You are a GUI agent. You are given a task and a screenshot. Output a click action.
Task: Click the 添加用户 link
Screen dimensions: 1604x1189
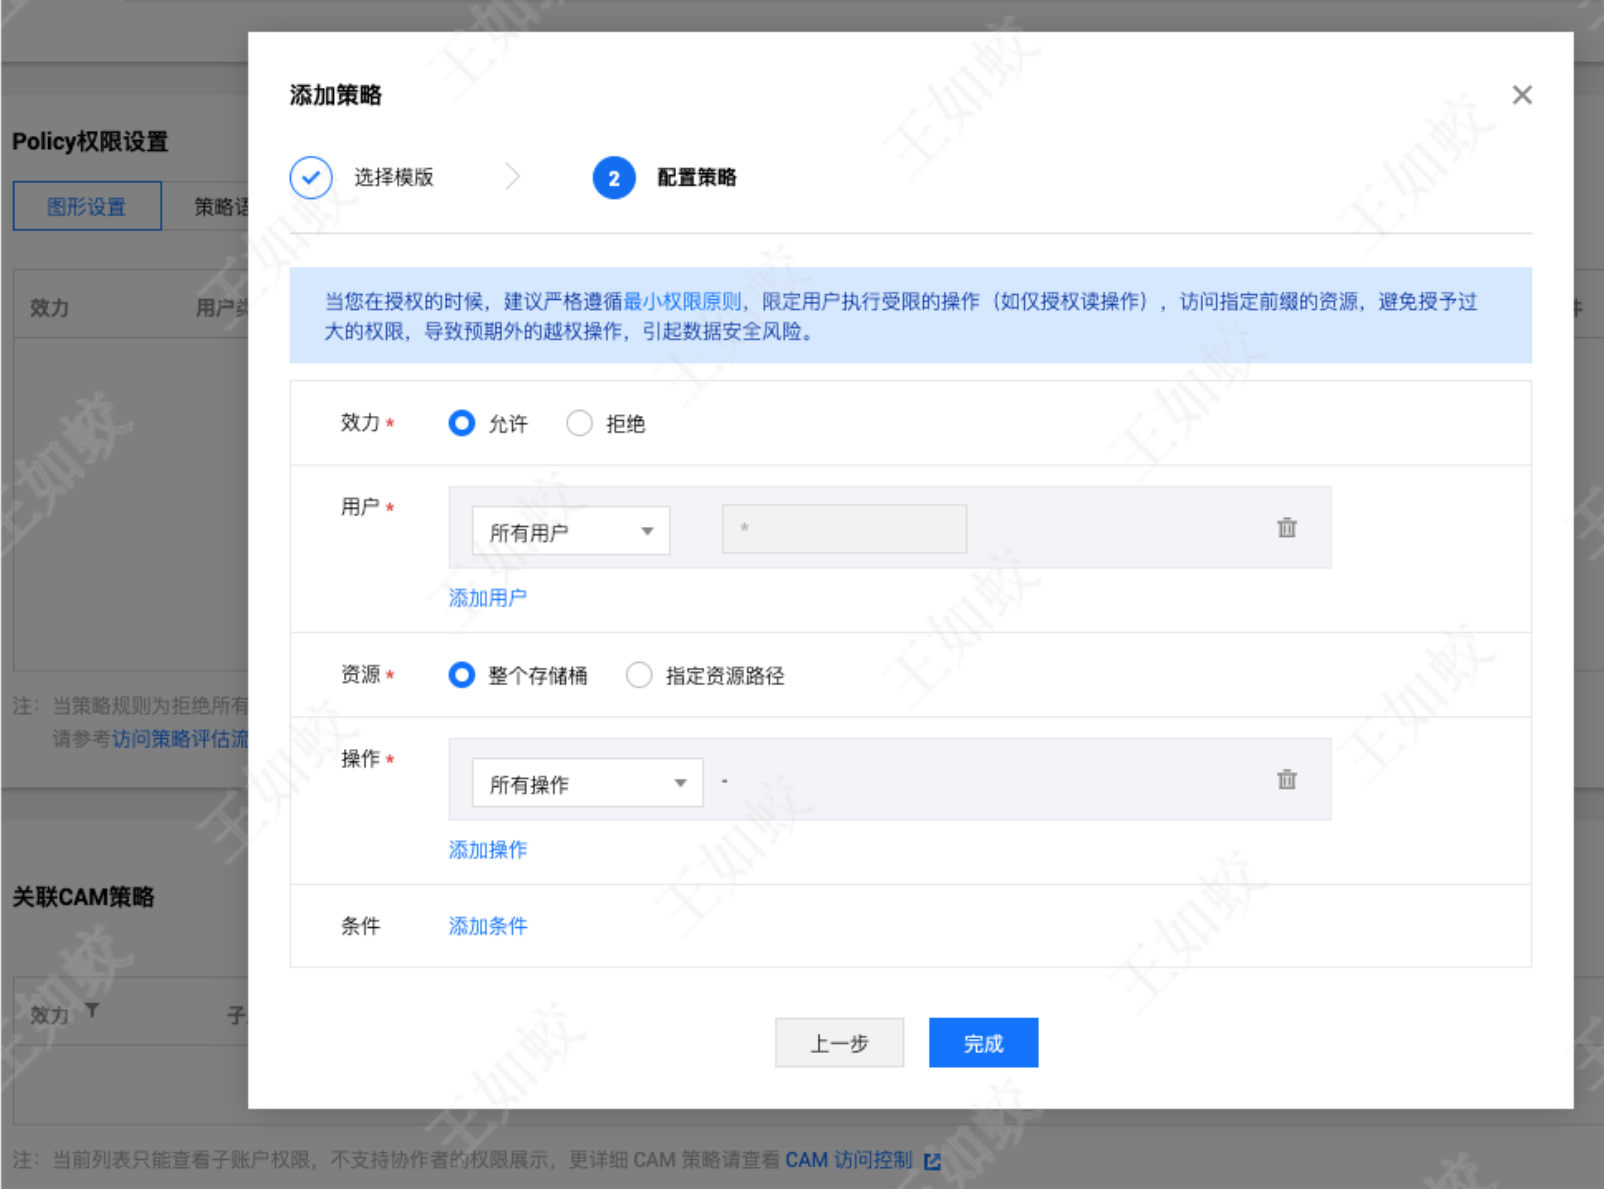tap(487, 598)
